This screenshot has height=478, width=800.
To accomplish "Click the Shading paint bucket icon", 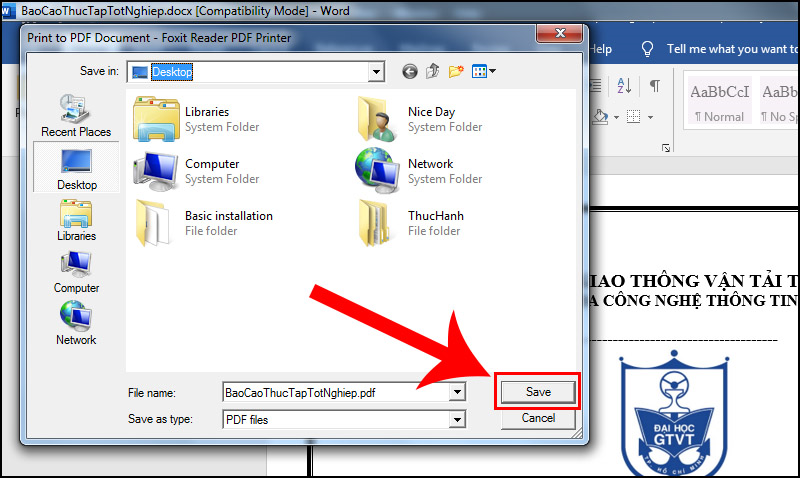I will coord(602,116).
